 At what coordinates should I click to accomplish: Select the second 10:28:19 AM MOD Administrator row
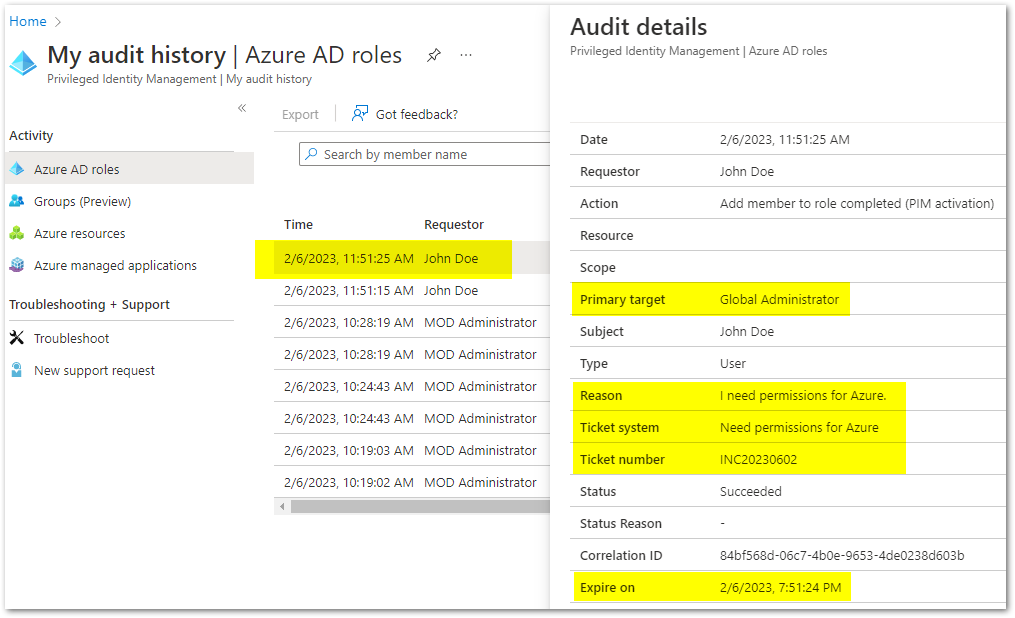tap(412, 355)
